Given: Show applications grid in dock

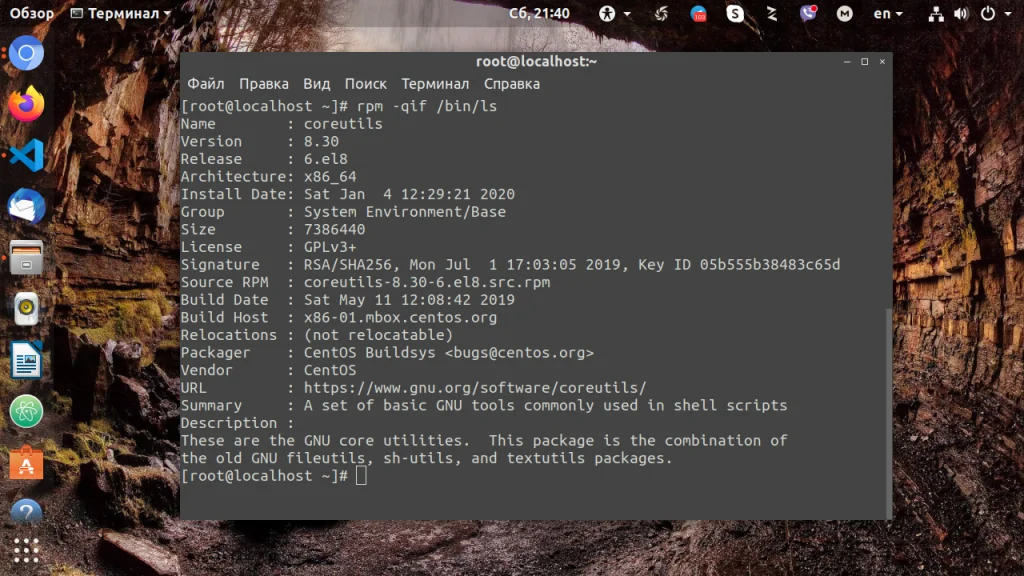Looking at the screenshot, I should [26, 551].
